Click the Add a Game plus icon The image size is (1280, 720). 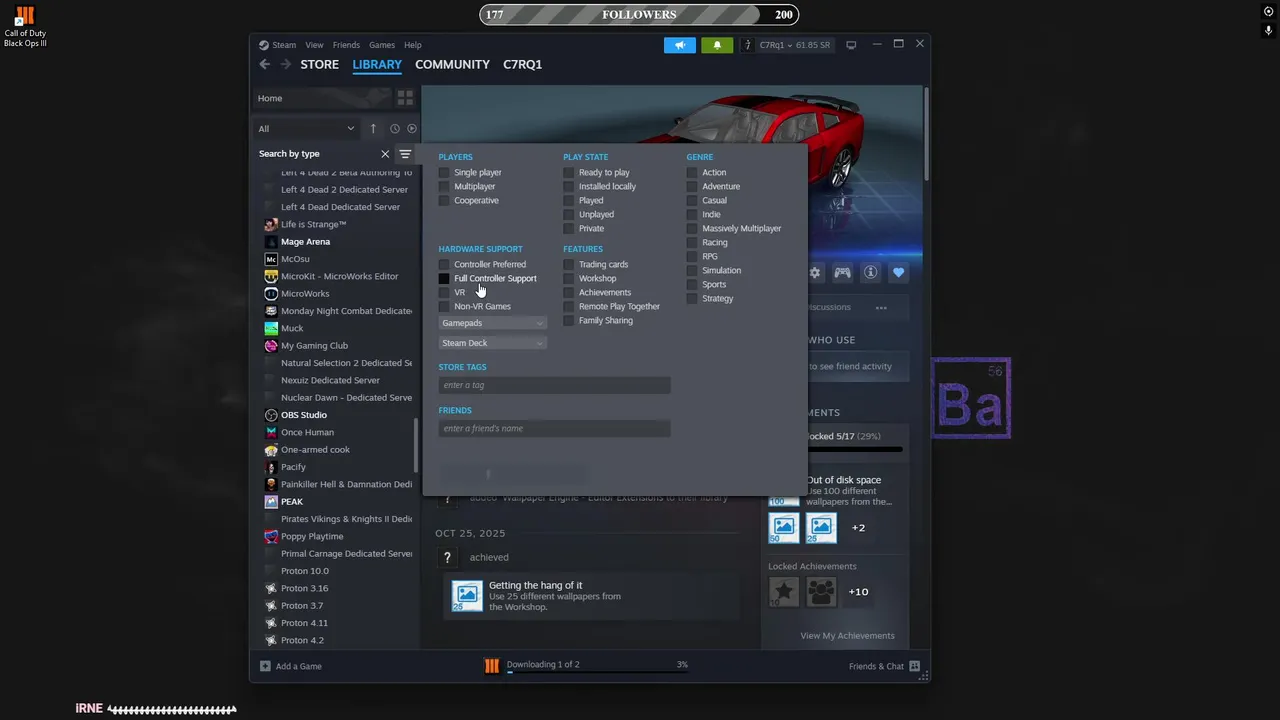click(x=265, y=666)
